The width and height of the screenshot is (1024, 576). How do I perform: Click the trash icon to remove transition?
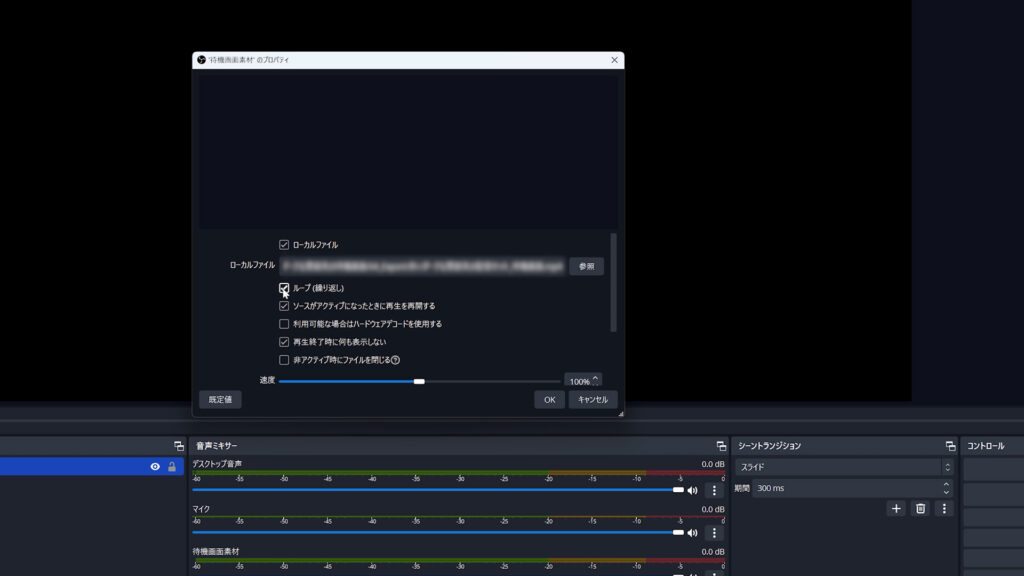click(920, 508)
